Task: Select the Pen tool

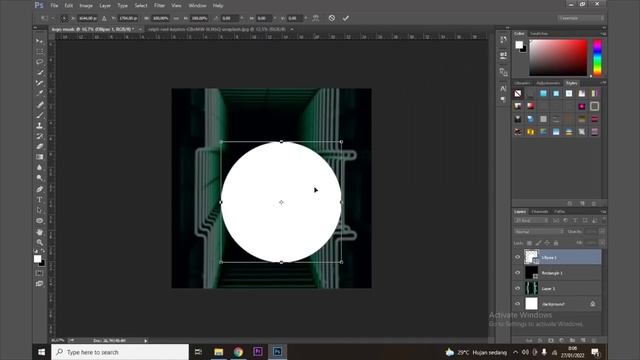Action: pos(39,189)
